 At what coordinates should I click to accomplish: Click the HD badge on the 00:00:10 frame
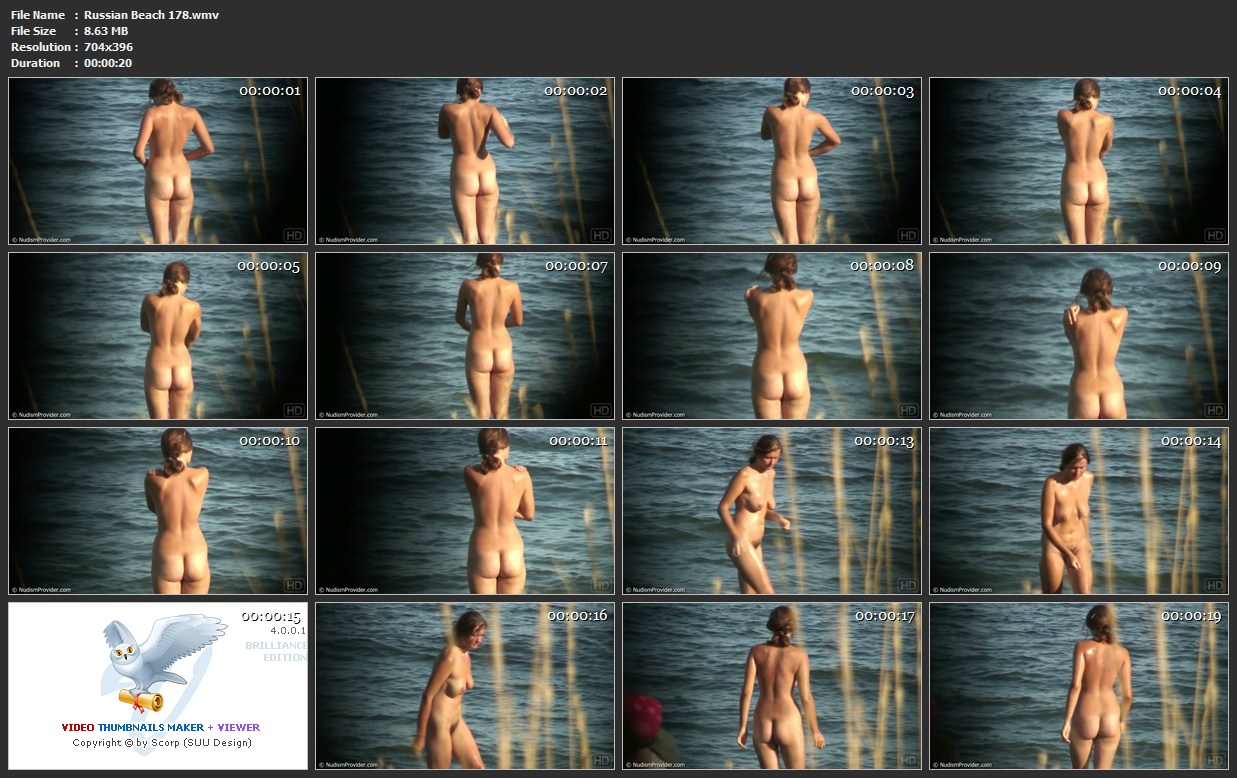(x=294, y=585)
